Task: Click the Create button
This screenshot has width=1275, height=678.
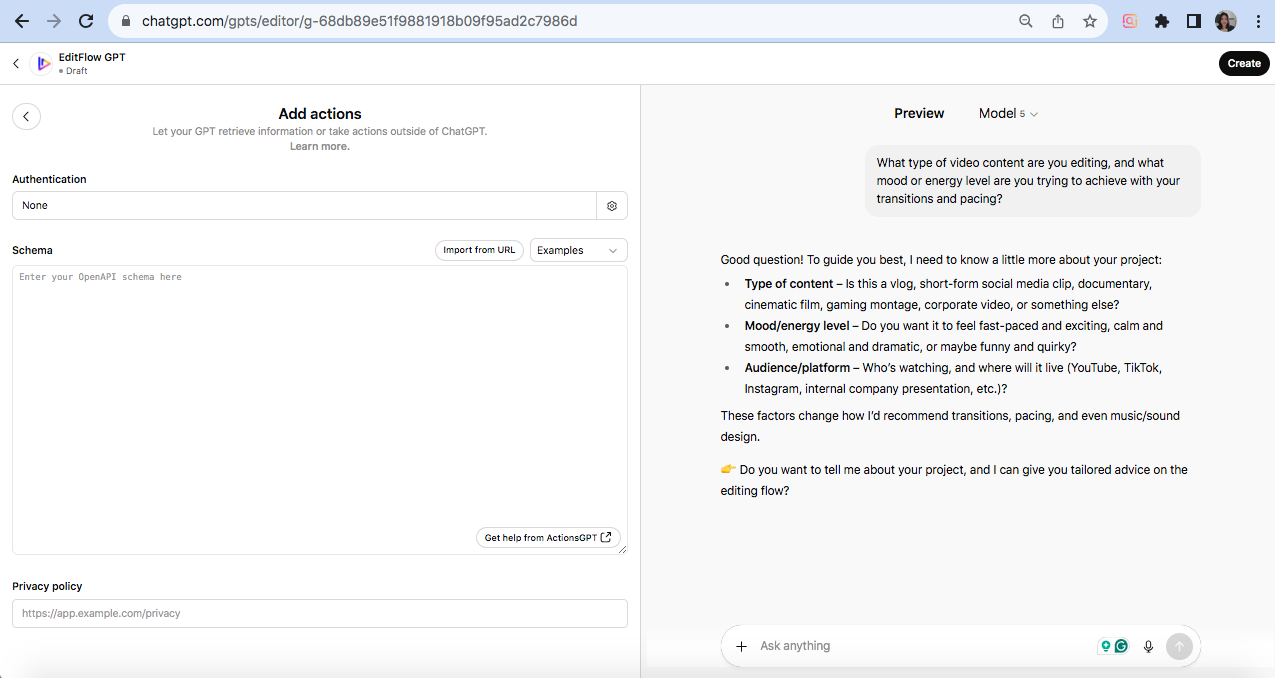Action: tap(1244, 63)
